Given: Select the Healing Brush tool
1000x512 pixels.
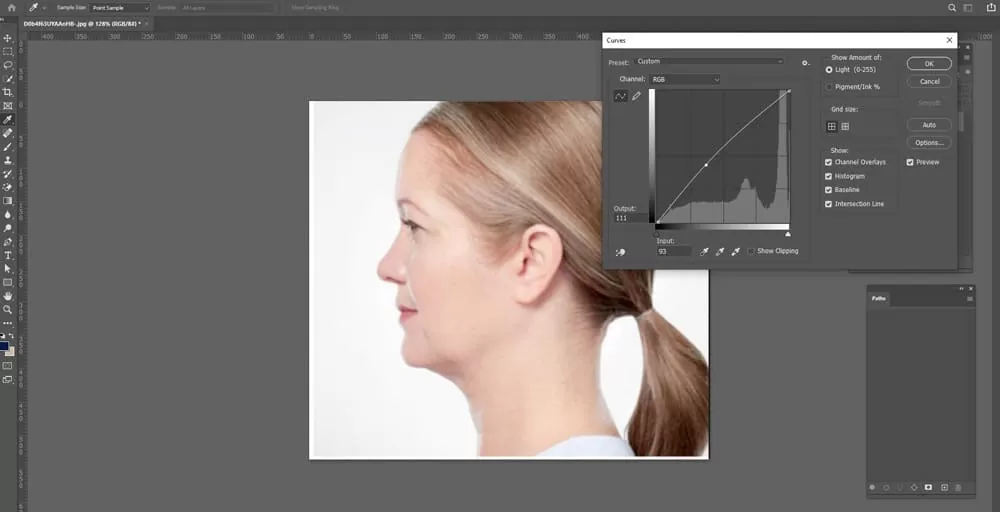Looking at the screenshot, I should (x=8, y=133).
